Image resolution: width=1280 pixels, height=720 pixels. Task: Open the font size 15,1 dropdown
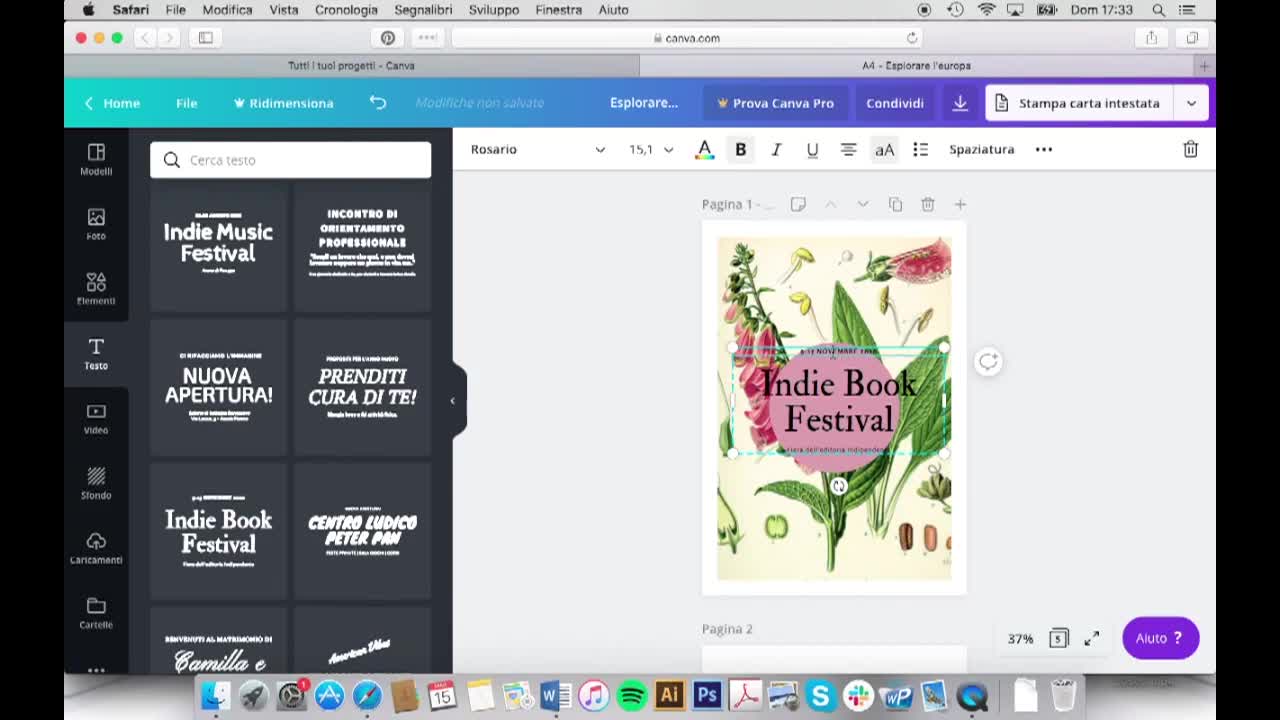[651, 149]
